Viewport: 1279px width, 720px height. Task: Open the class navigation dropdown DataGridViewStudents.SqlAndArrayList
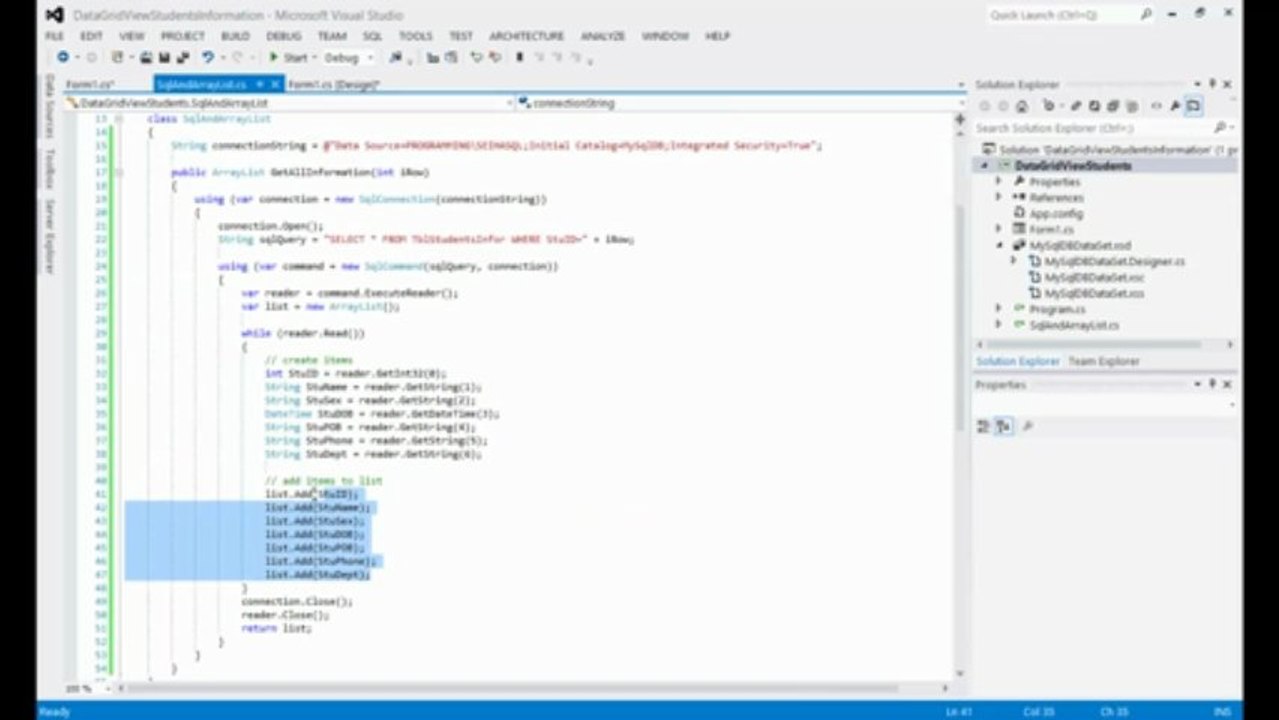[289, 103]
